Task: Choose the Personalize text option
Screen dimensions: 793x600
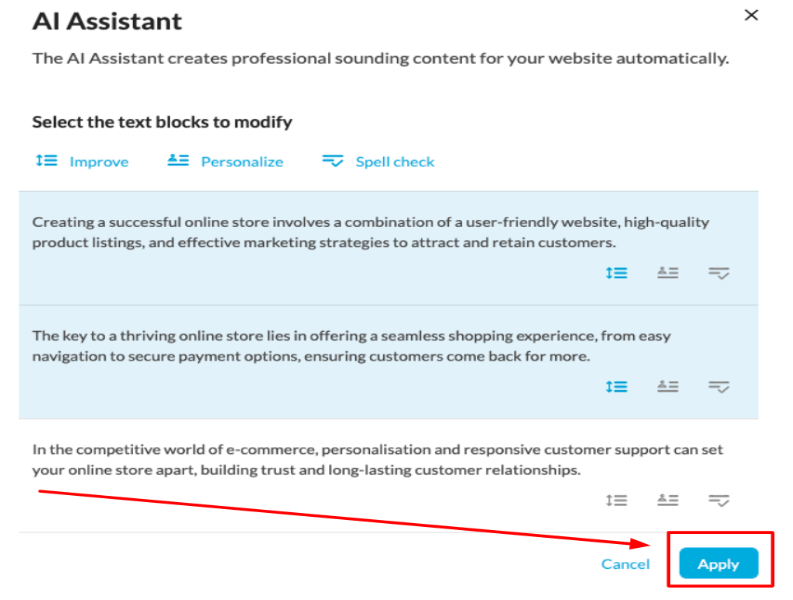Action: [242, 162]
